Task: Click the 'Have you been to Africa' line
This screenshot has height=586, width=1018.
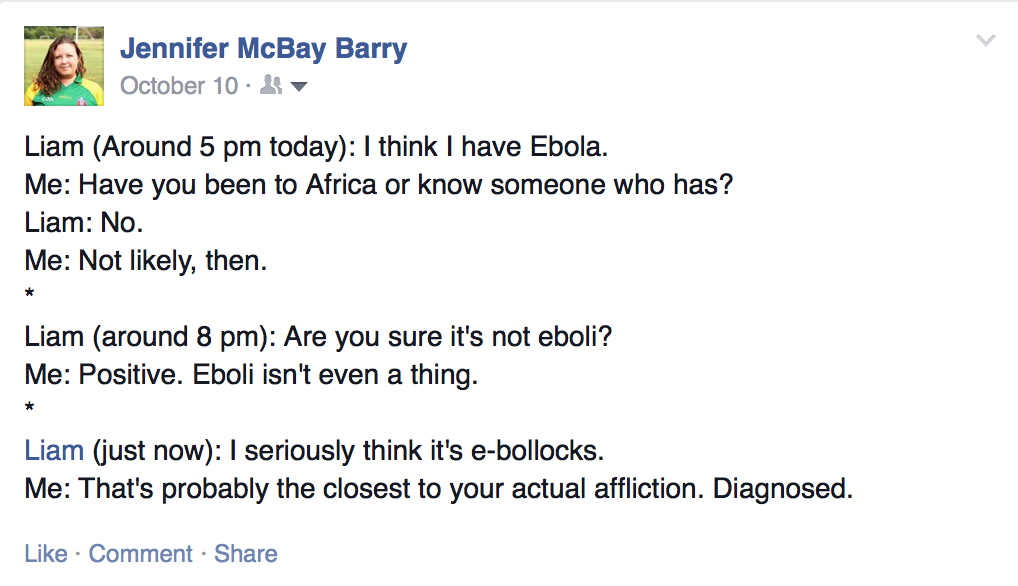Action: [378, 185]
